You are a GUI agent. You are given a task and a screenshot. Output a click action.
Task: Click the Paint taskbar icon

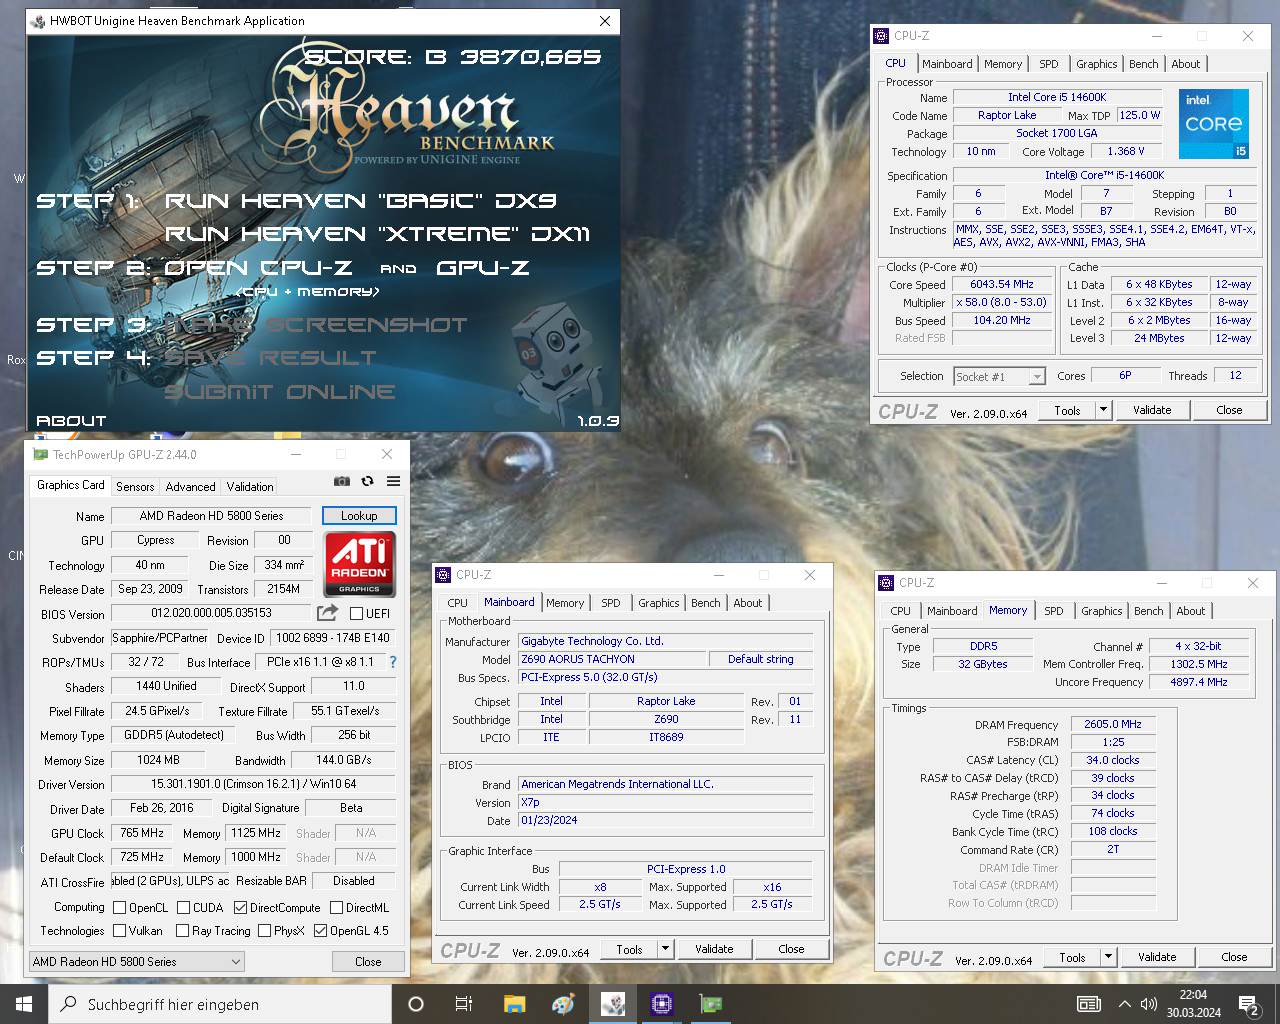tap(563, 1004)
